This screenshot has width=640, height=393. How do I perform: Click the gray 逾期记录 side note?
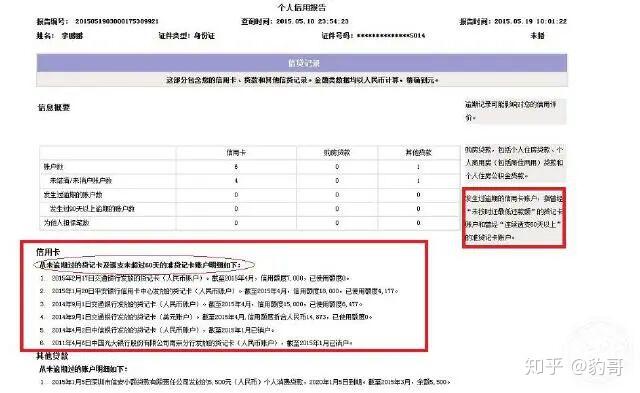click(x=515, y=111)
